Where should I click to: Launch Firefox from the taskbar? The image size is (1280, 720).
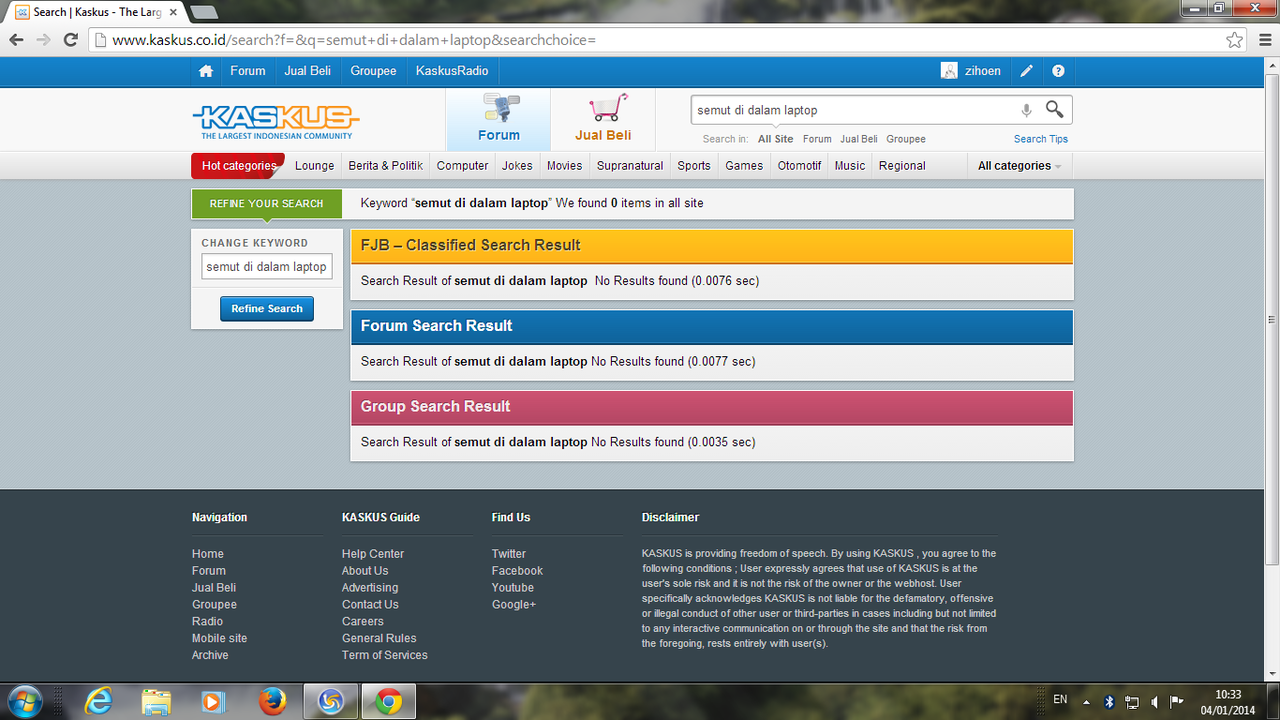pyautogui.click(x=272, y=702)
